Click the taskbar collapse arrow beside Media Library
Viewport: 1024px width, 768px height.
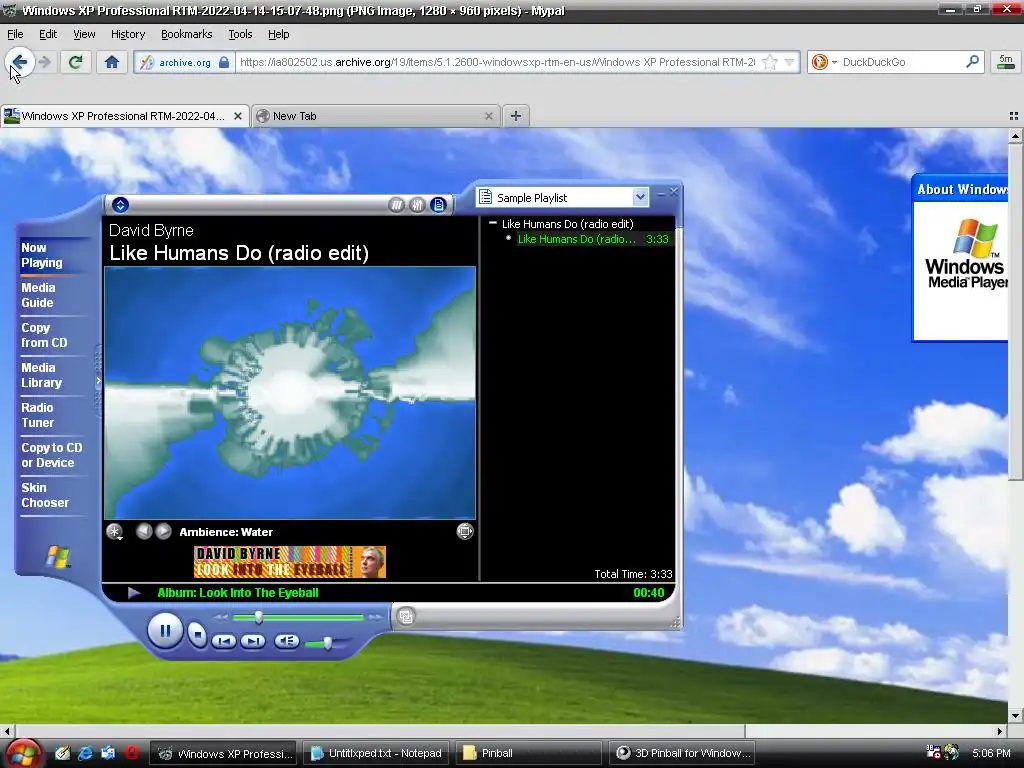(x=99, y=381)
